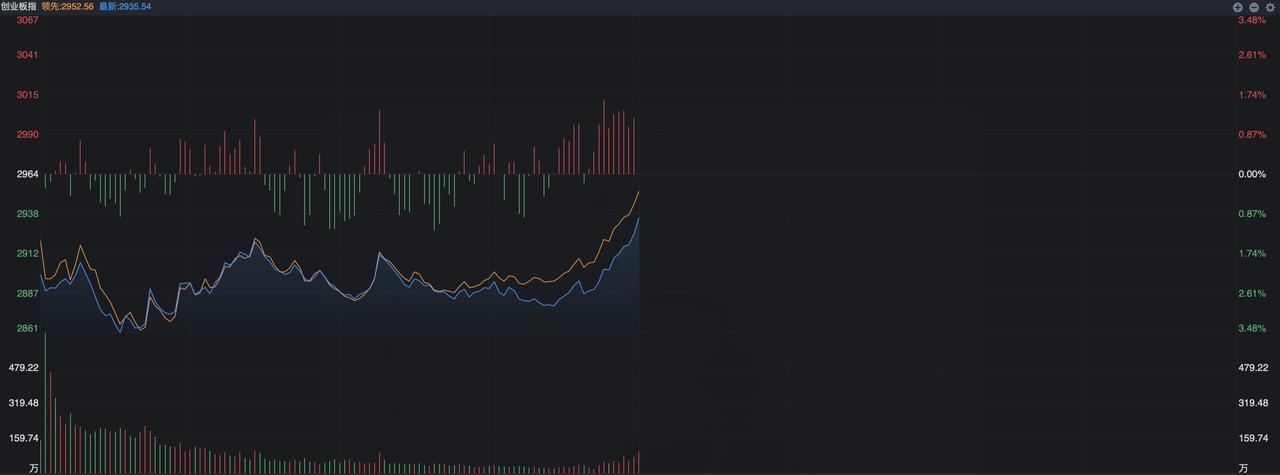Click the right-axis 319.48 volume label
Image resolution: width=1280 pixels, height=475 pixels.
coord(1254,403)
